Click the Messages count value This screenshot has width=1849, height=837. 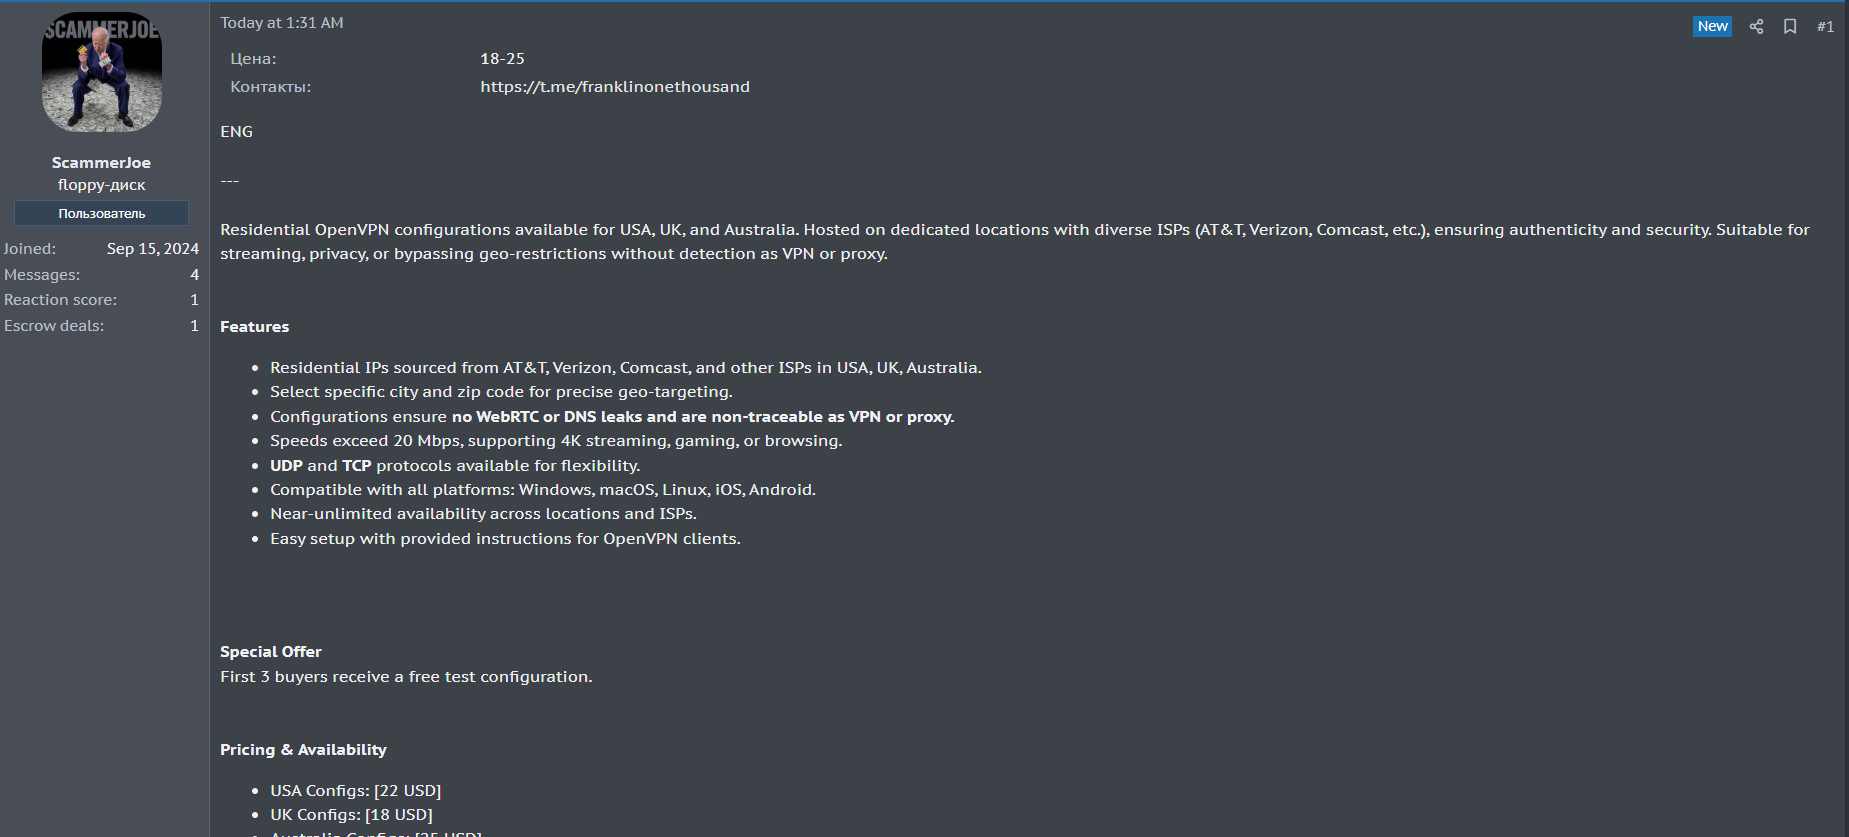point(195,275)
